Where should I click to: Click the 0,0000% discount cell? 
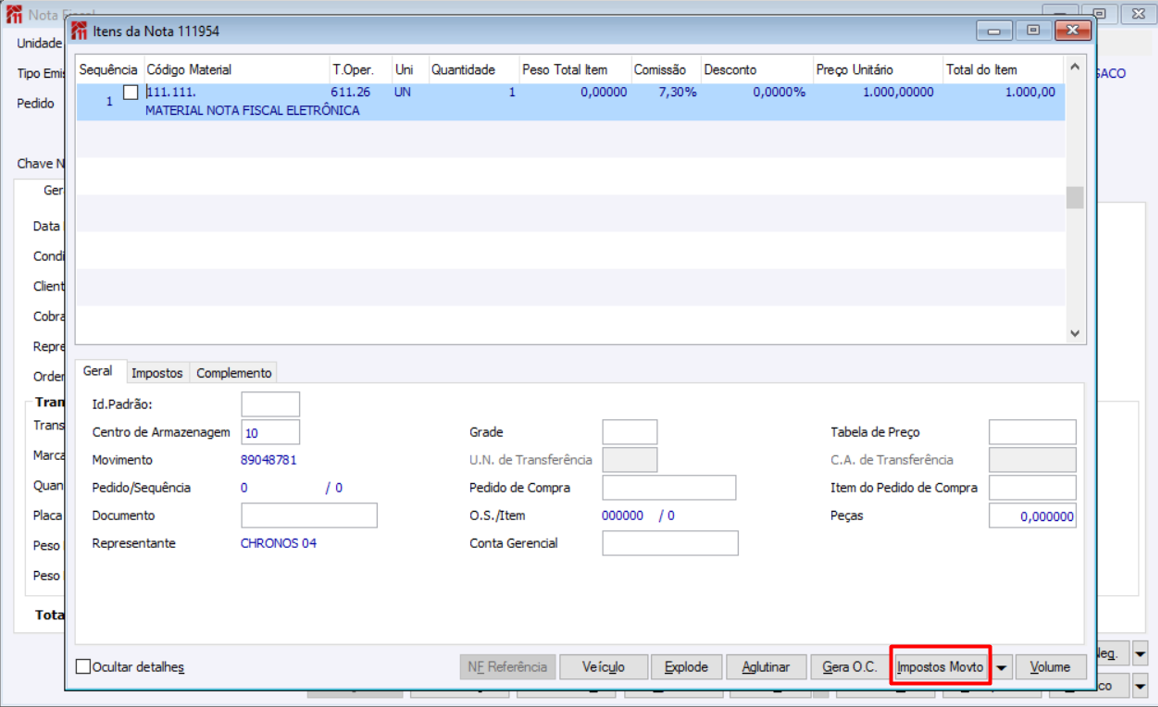tap(778, 92)
